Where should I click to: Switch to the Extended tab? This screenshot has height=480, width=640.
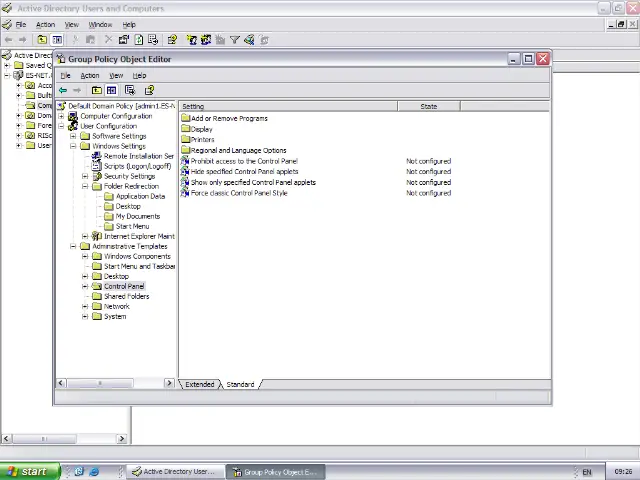(x=200, y=384)
